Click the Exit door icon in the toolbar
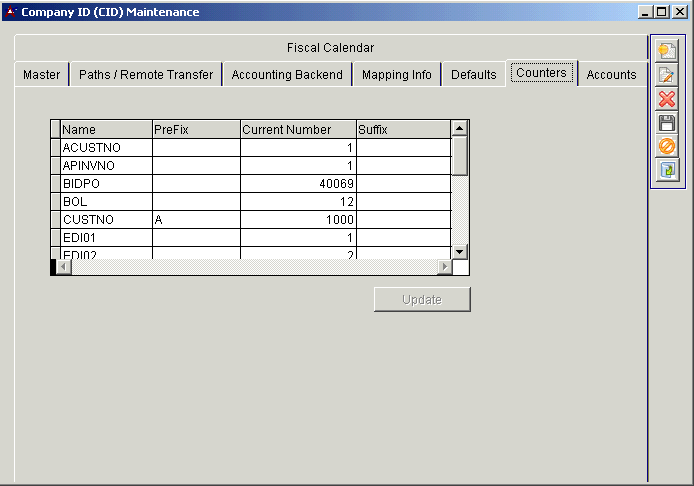Viewport: 694px width, 486px height. tap(667, 171)
